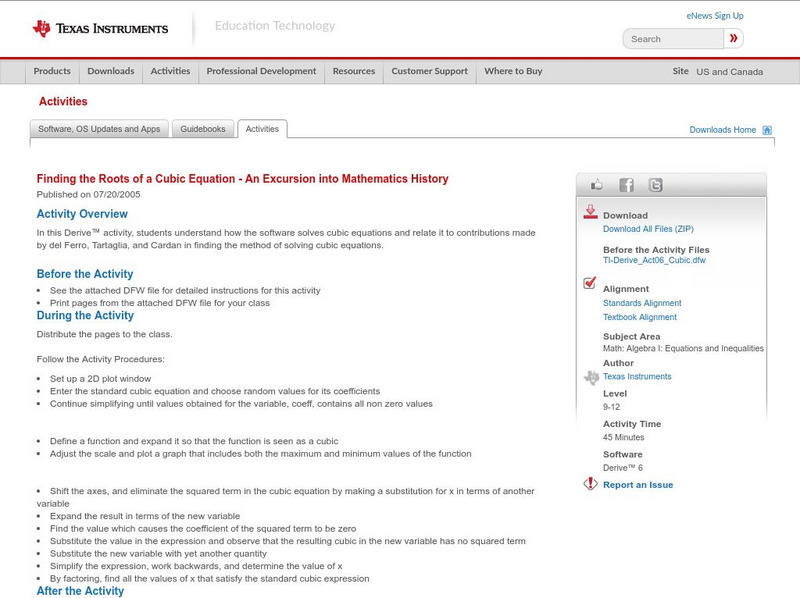
Task: Open the Textbook Alignment link
Action: pos(640,317)
